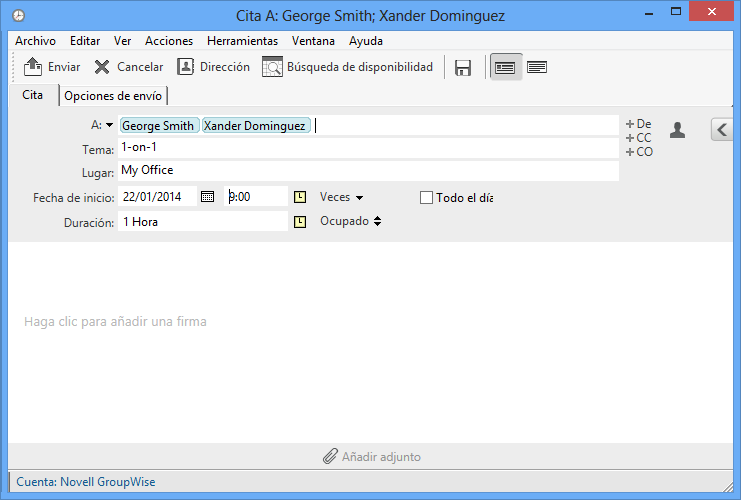Click the Fecha de inicio date field
741x500 pixels.
point(157,197)
